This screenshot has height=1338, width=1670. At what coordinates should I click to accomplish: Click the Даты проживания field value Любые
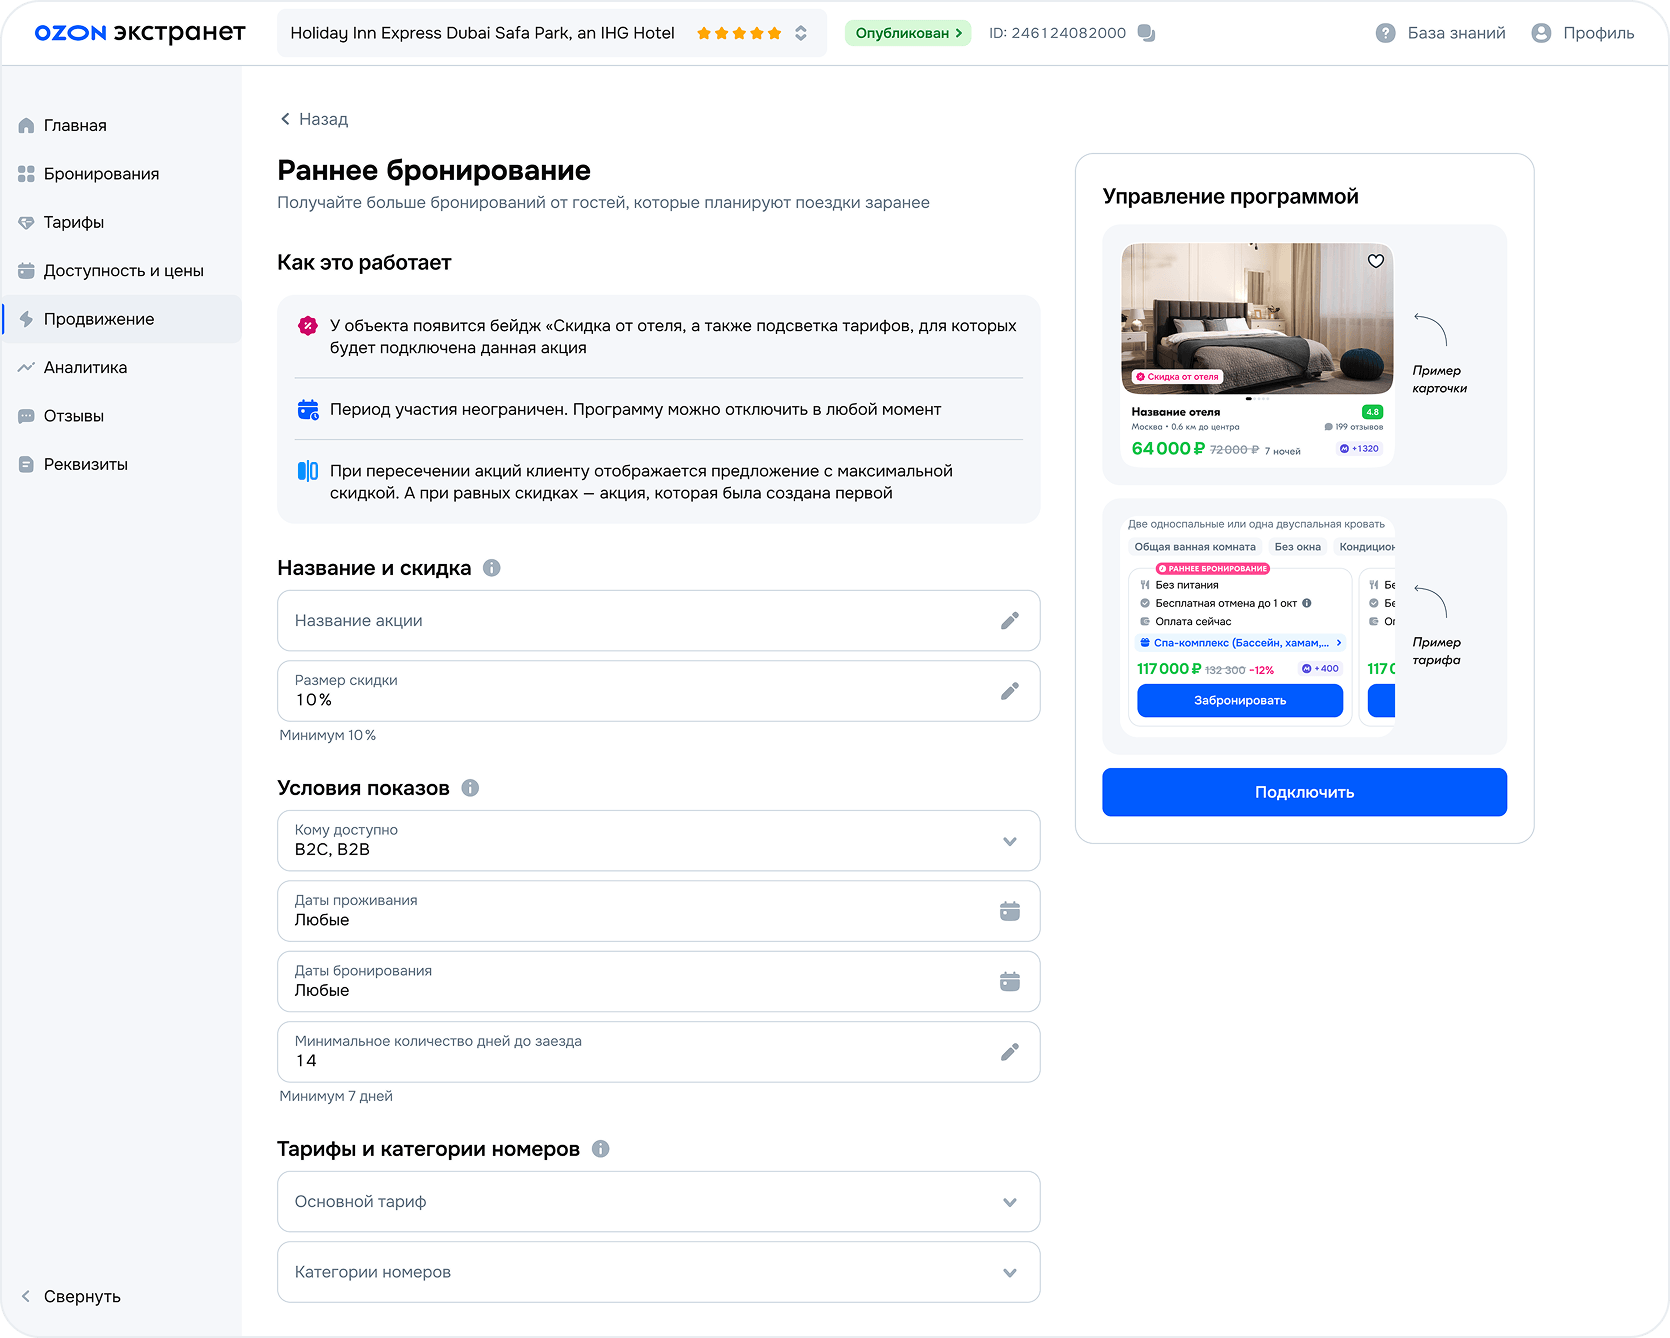[322, 920]
